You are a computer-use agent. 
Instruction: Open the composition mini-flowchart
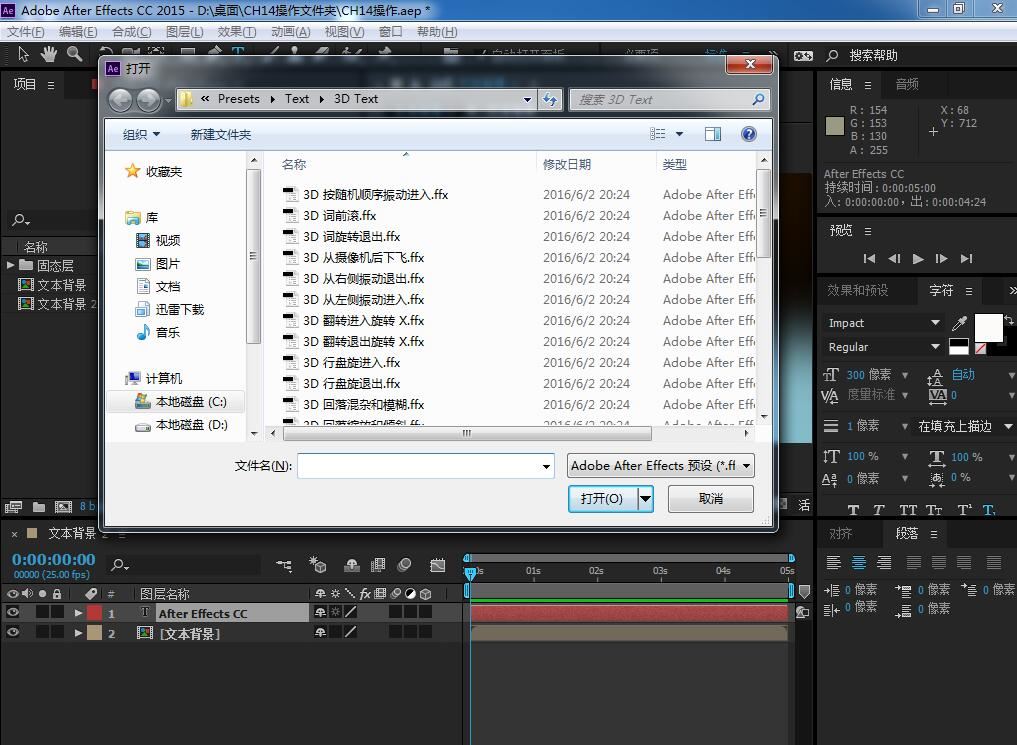pos(283,565)
